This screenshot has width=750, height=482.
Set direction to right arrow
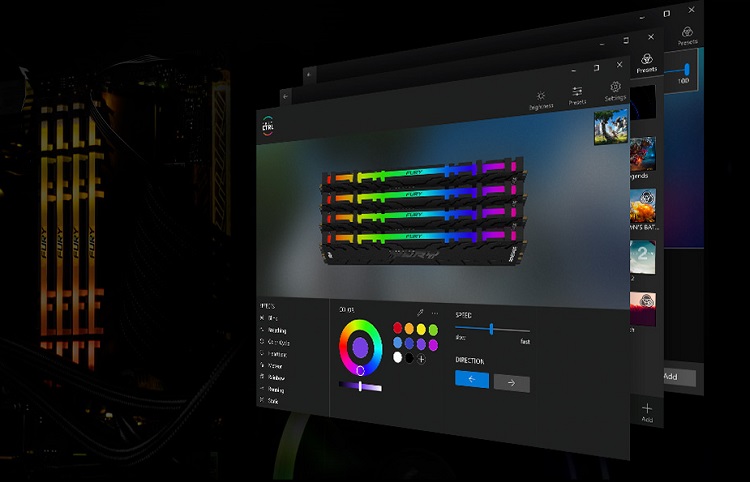tap(511, 383)
